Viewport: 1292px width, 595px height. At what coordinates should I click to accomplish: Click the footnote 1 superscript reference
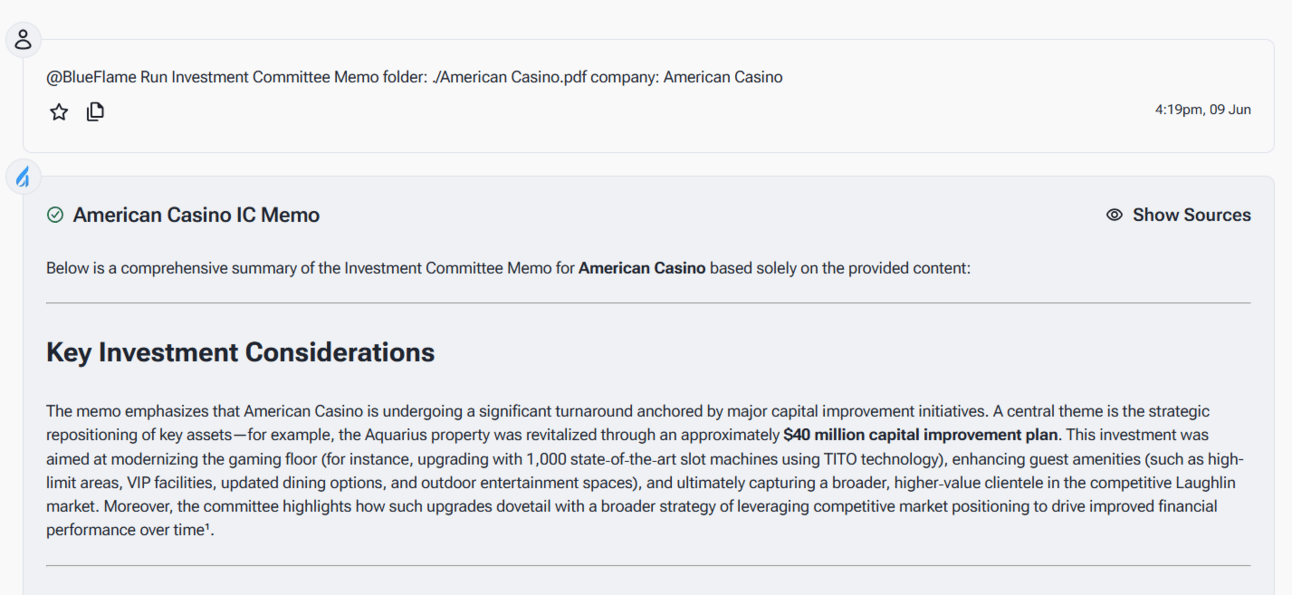[x=209, y=528]
